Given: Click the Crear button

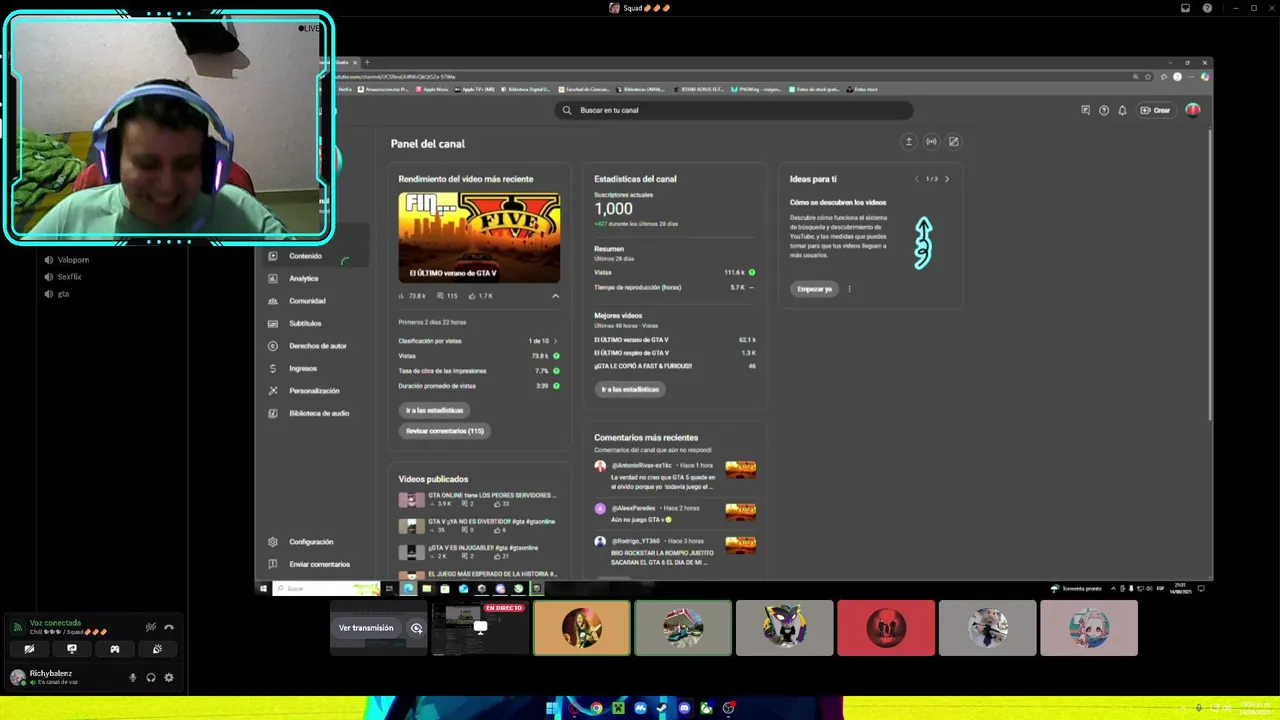Looking at the screenshot, I should coord(1156,110).
